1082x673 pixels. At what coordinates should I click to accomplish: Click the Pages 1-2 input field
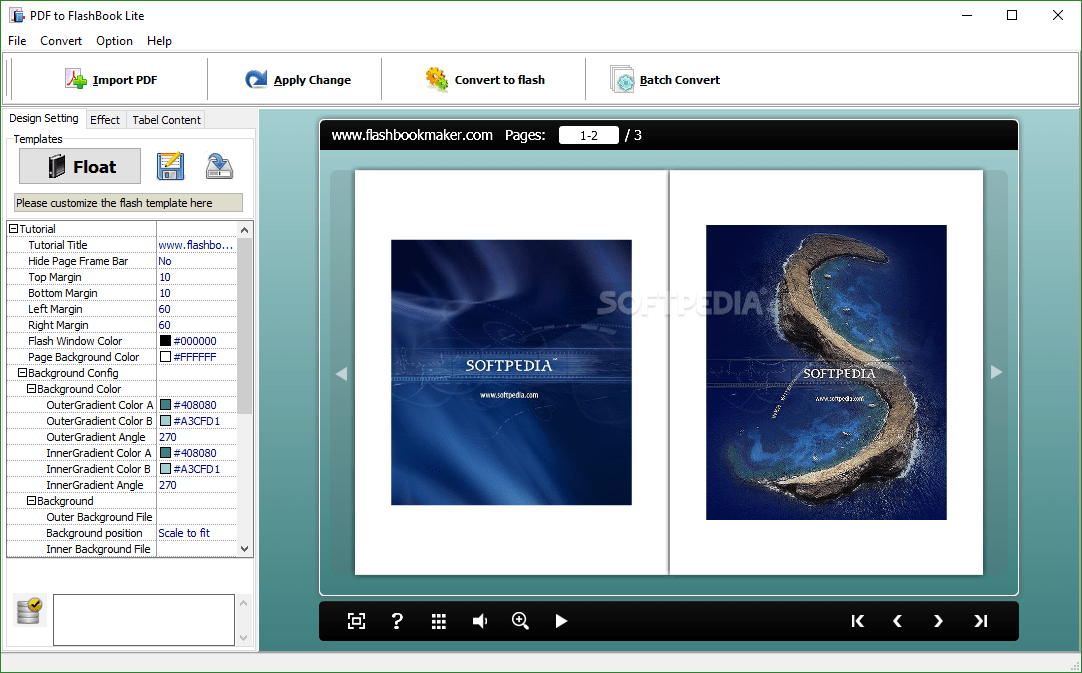click(589, 135)
